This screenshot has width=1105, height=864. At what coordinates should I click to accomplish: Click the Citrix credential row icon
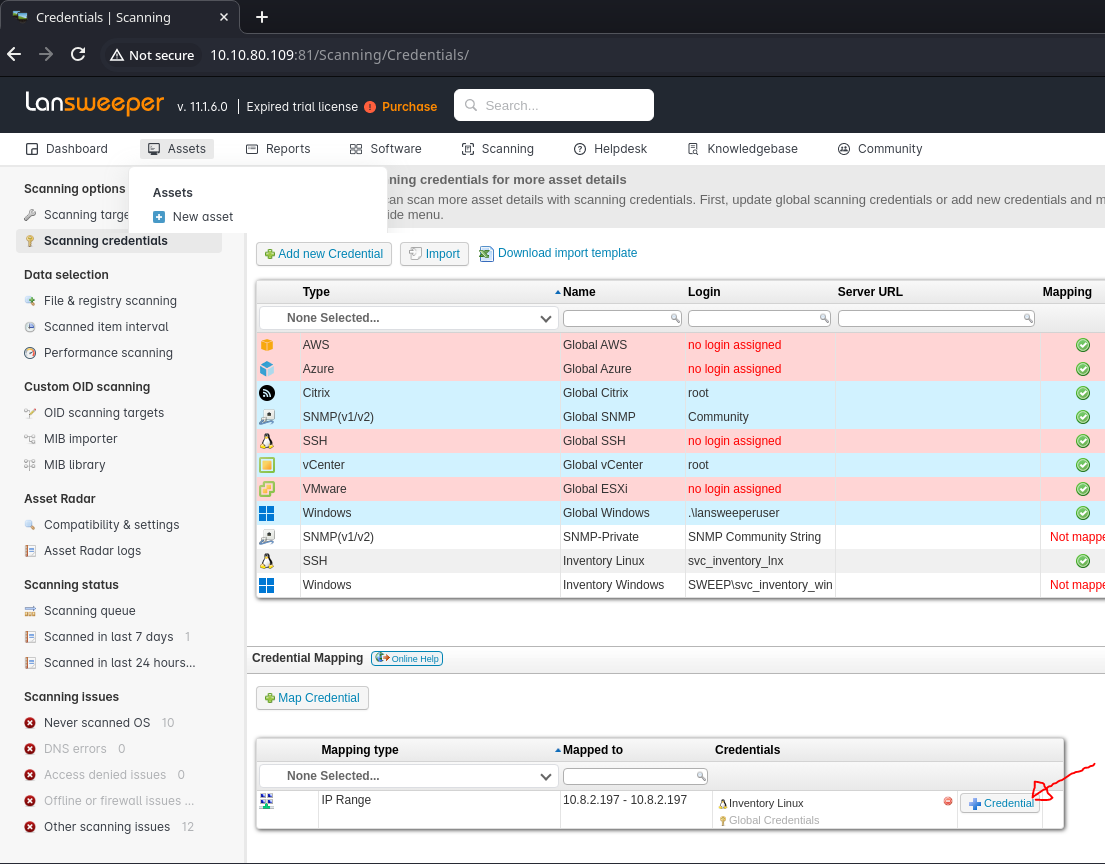(x=267, y=393)
